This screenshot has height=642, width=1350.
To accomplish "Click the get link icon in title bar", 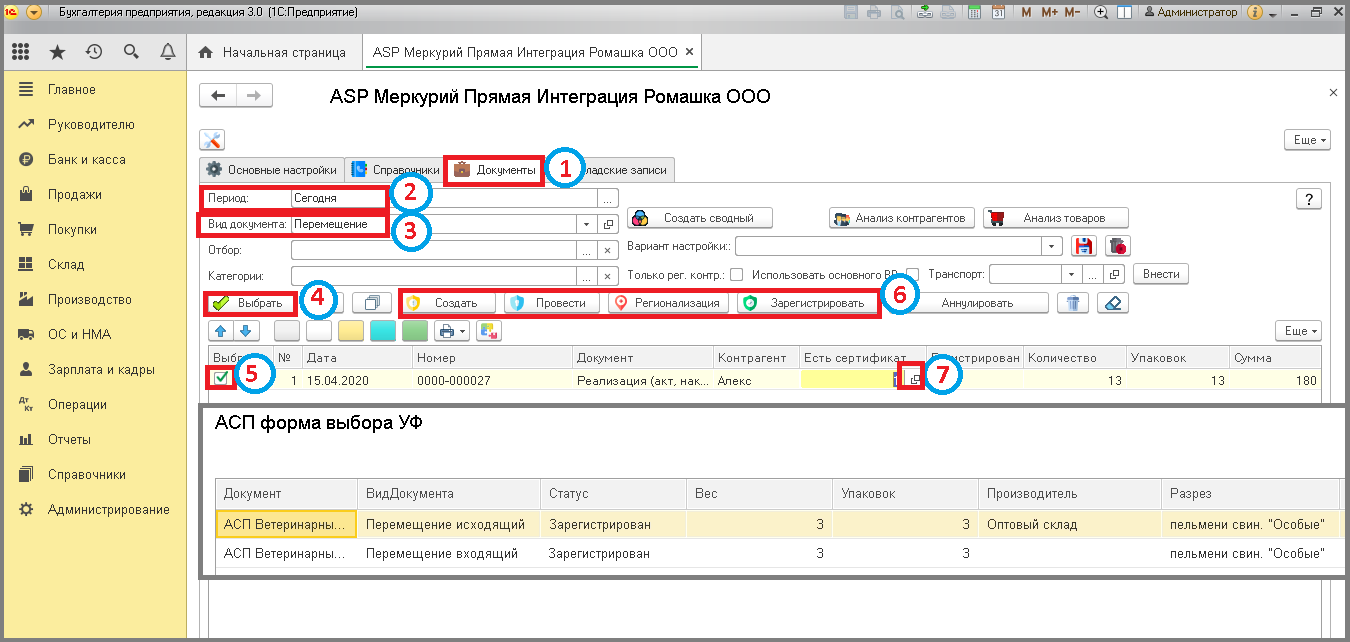I will (923, 12).
